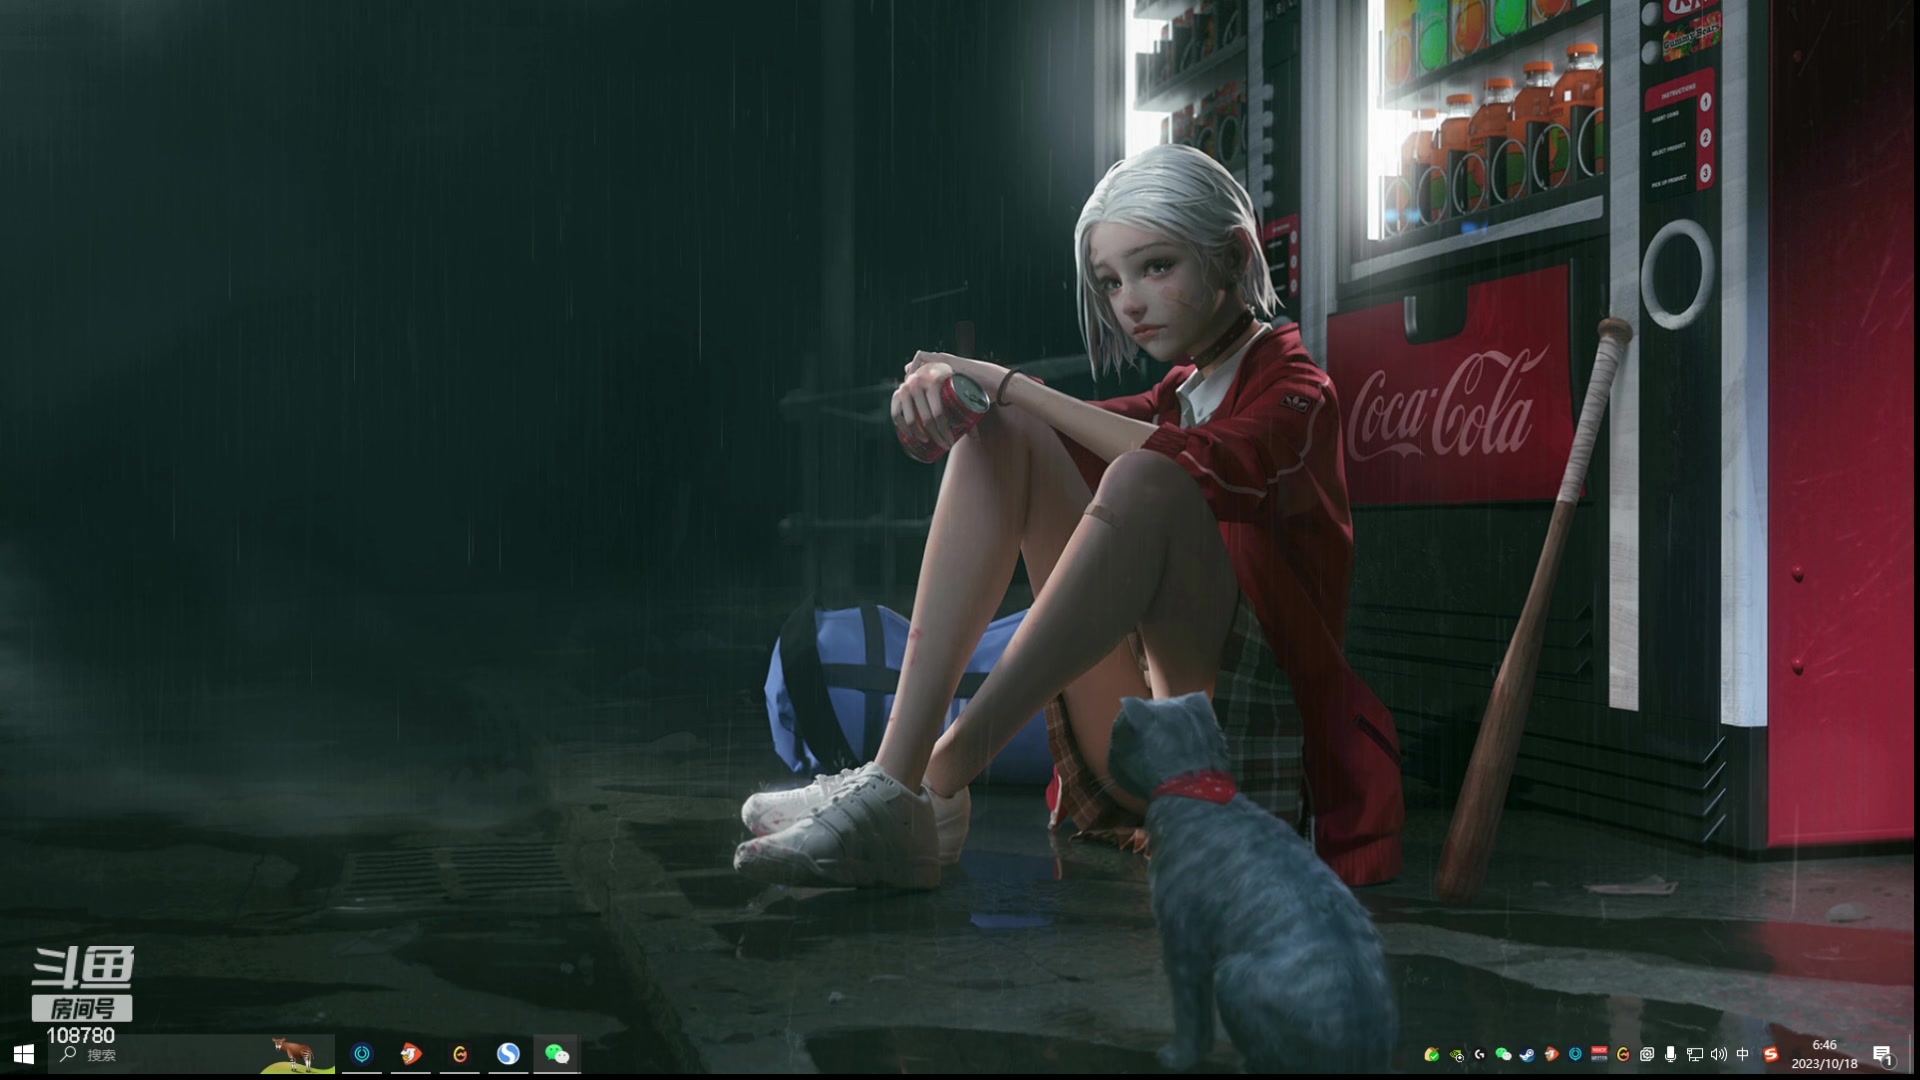The width and height of the screenshot is (1920, 1080).
Task: Click the Logitech G HUB tray icon
Action: click(x=1479, y=1054)
